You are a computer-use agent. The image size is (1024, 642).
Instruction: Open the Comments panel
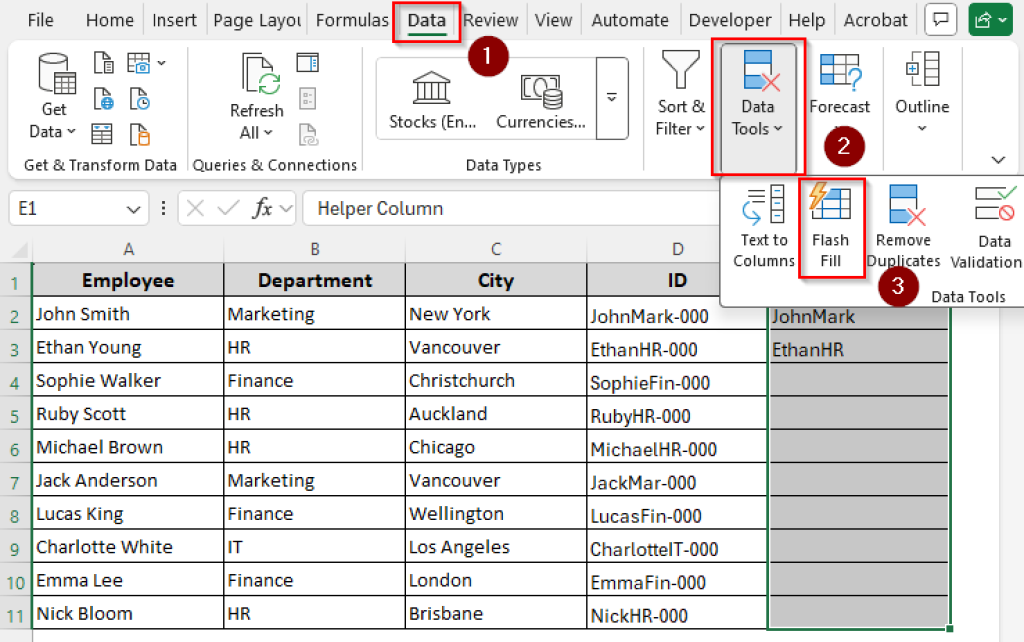(x=940, y=19)
